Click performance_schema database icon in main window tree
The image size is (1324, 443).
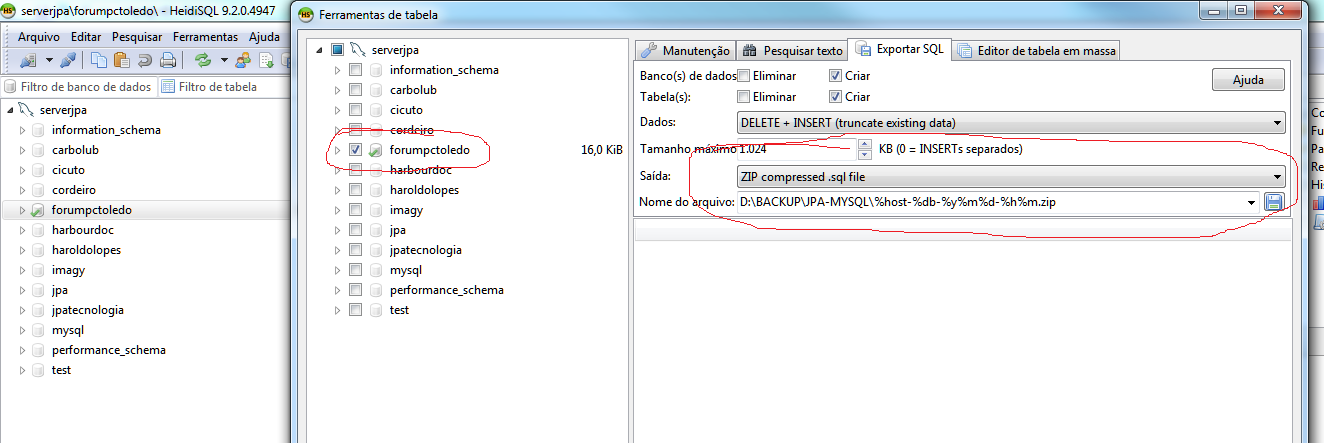coord(38,350)
